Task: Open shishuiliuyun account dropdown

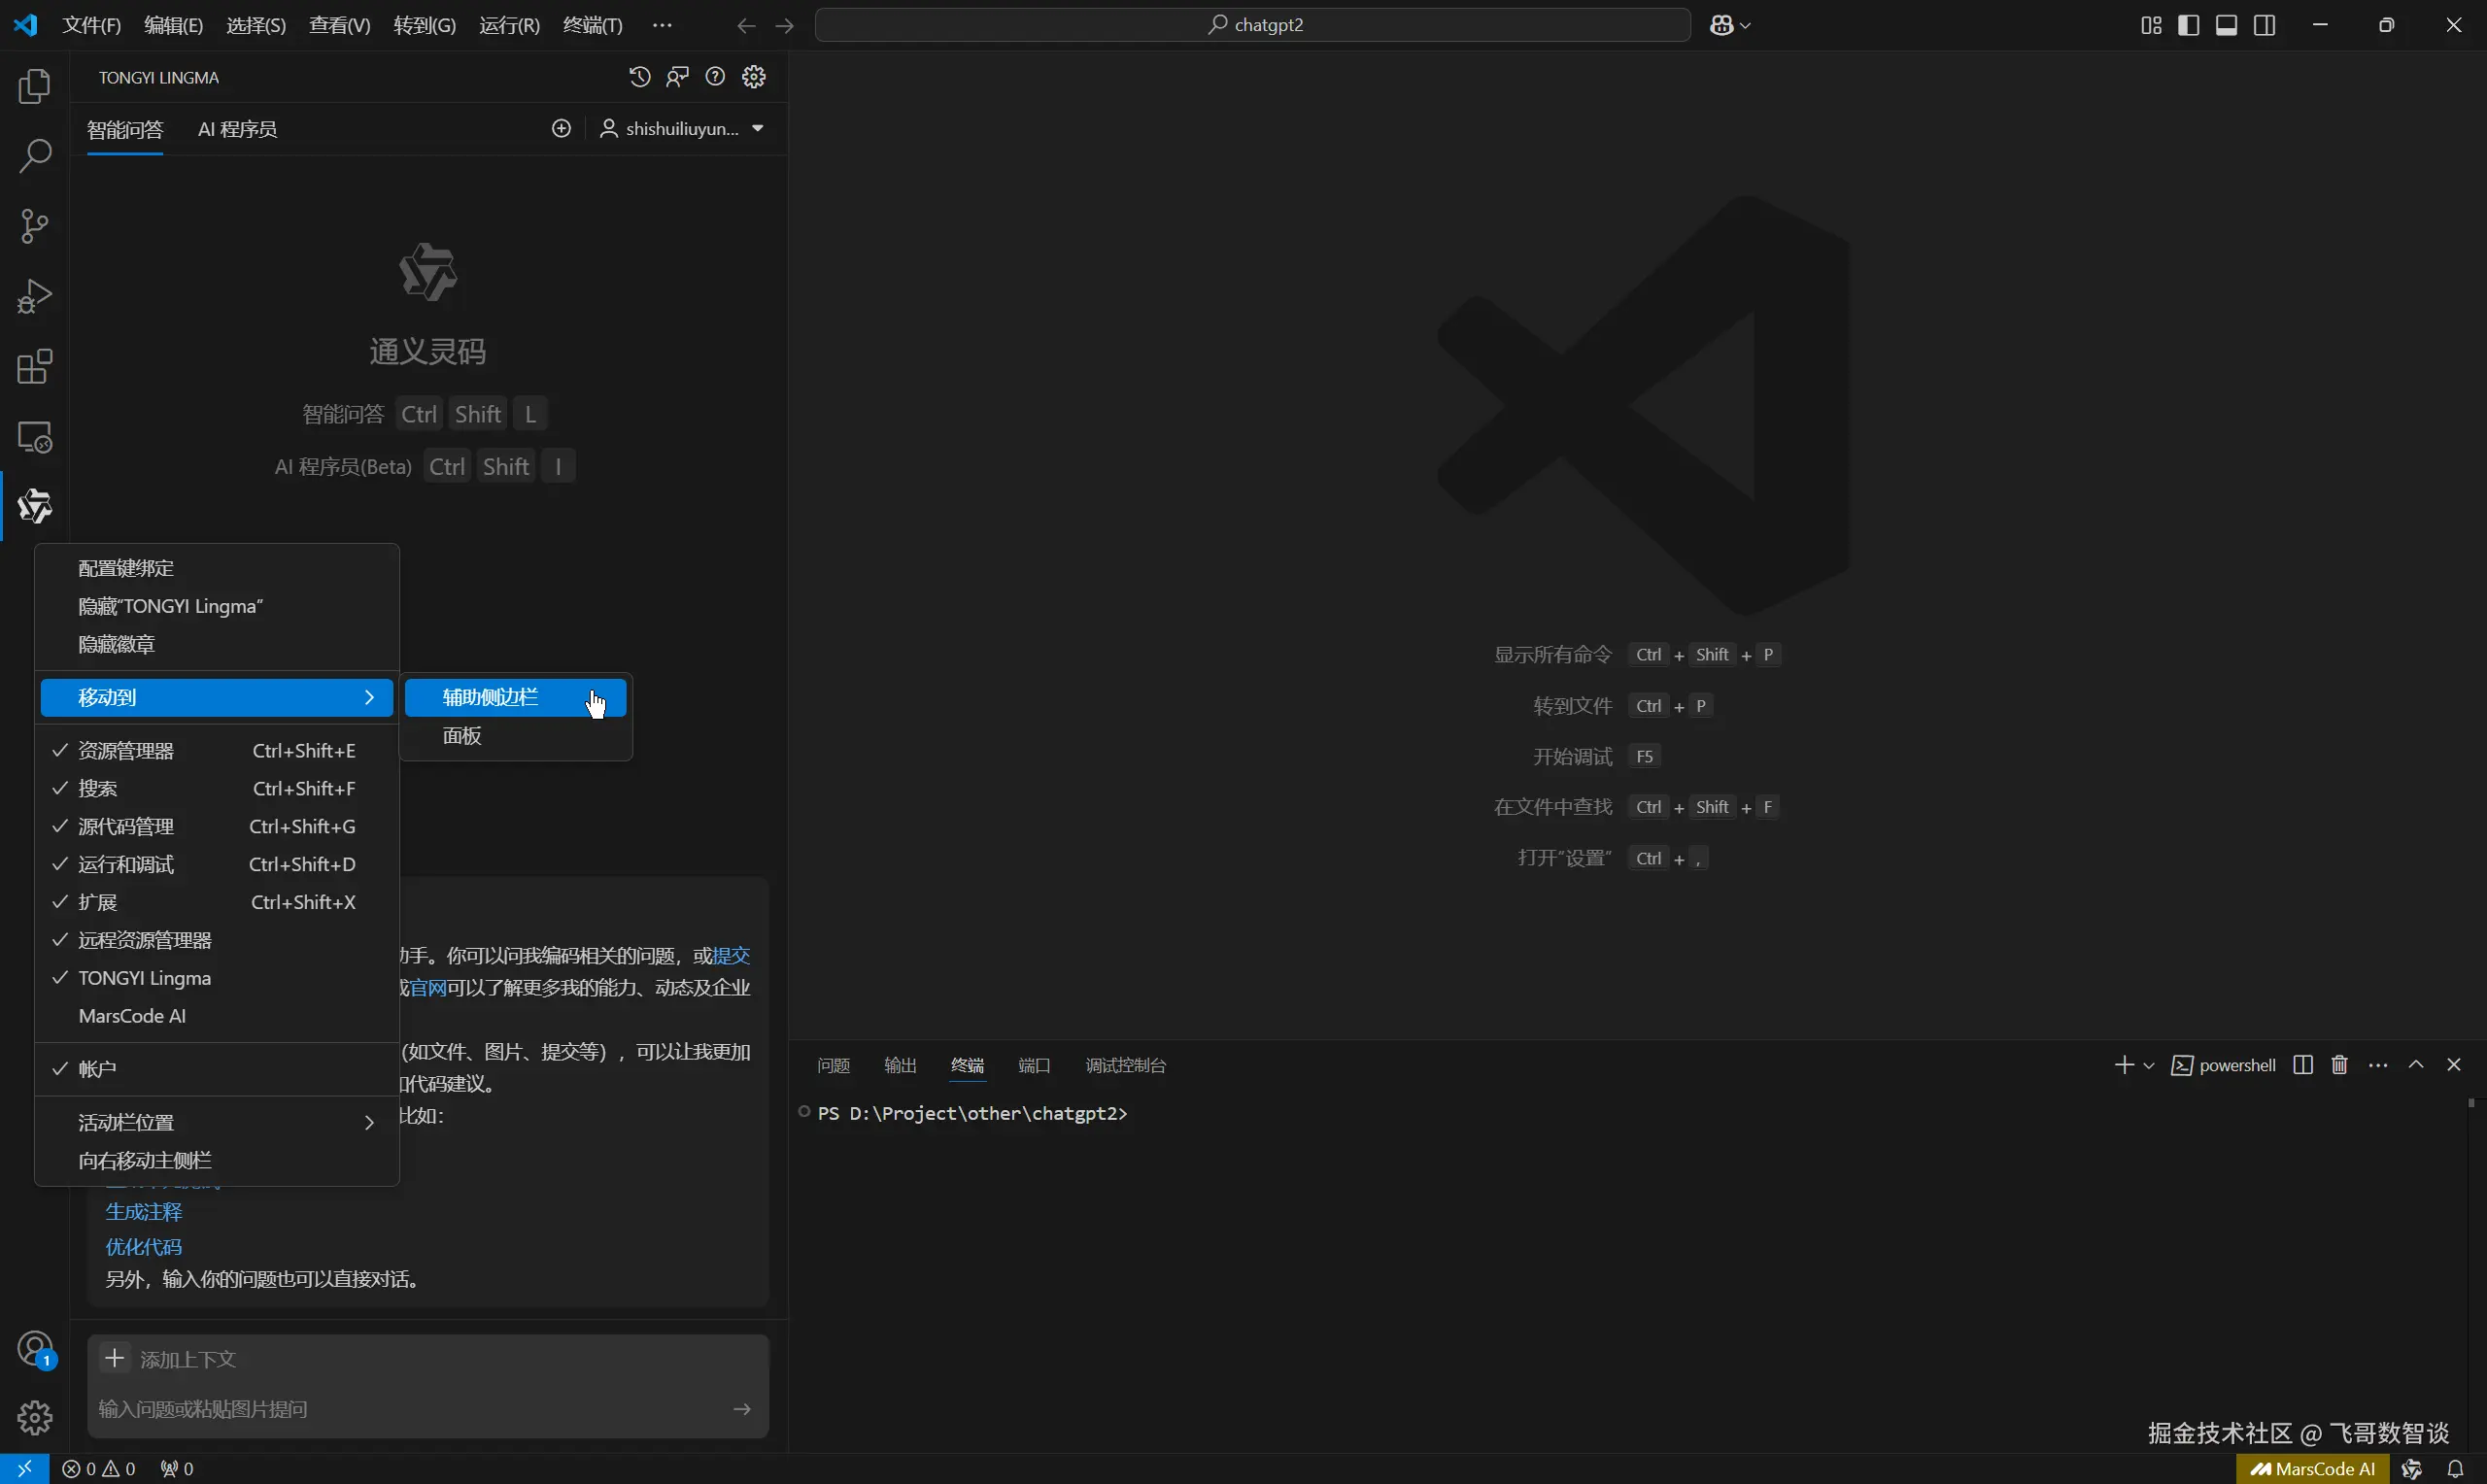Action: coord(683,129)
